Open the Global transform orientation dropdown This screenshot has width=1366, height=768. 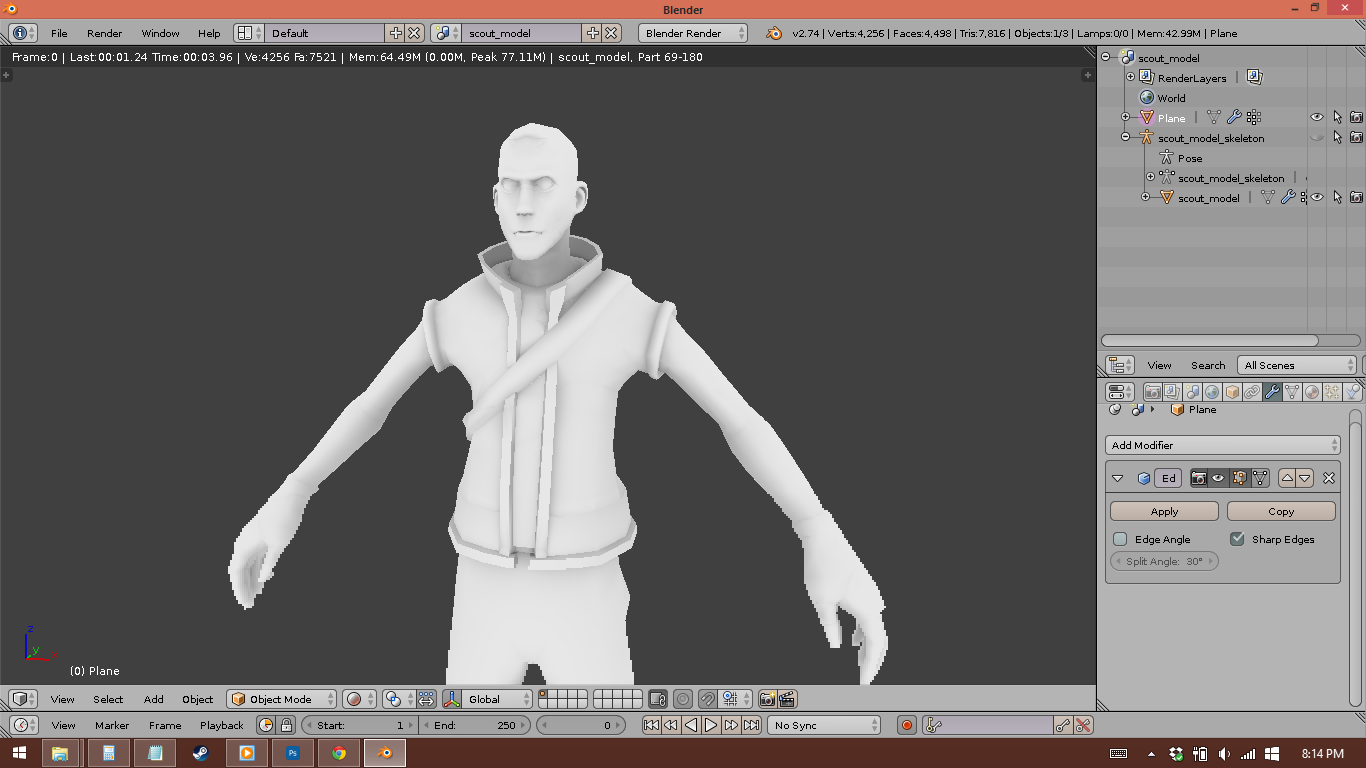point(497,699)
